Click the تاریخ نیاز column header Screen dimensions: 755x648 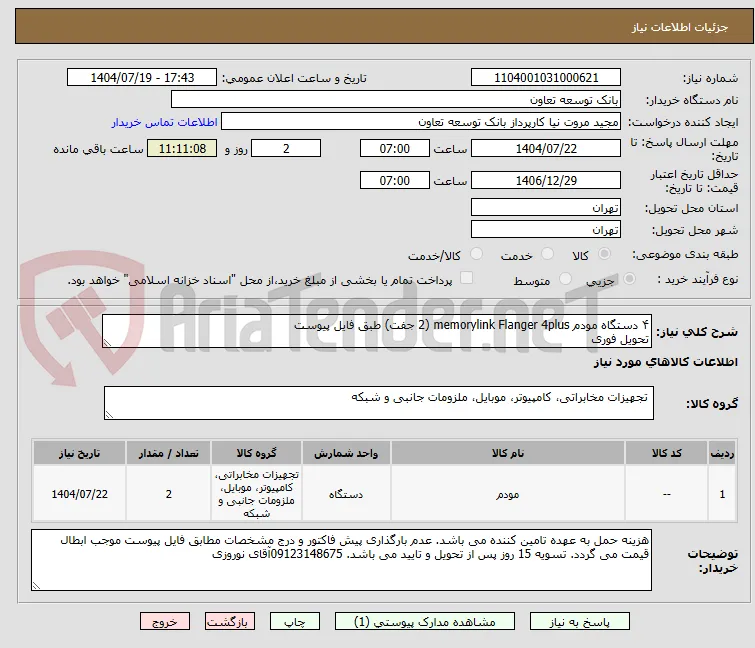[79, 453]
